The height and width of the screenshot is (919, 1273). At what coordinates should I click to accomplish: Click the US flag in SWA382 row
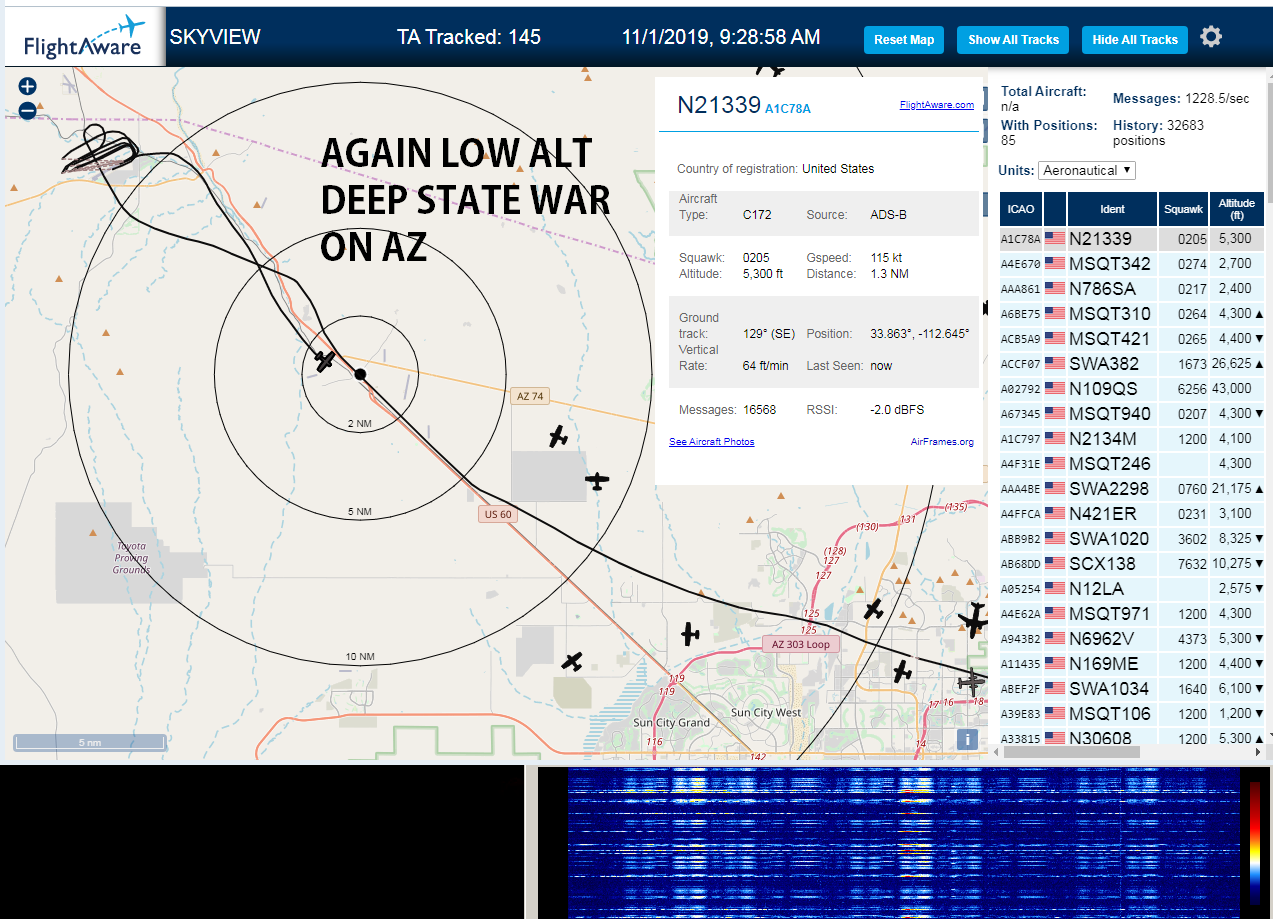[1054, 364]
